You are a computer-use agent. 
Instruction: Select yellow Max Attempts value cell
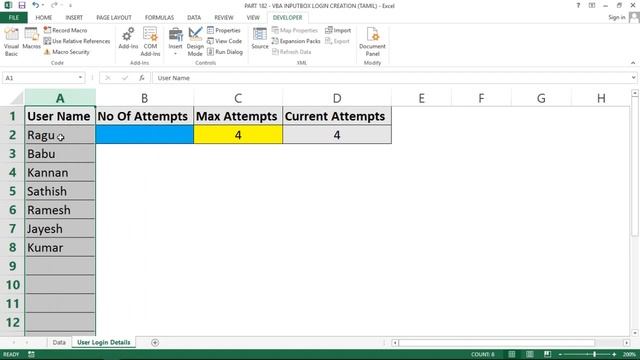(x=238, y=135)
